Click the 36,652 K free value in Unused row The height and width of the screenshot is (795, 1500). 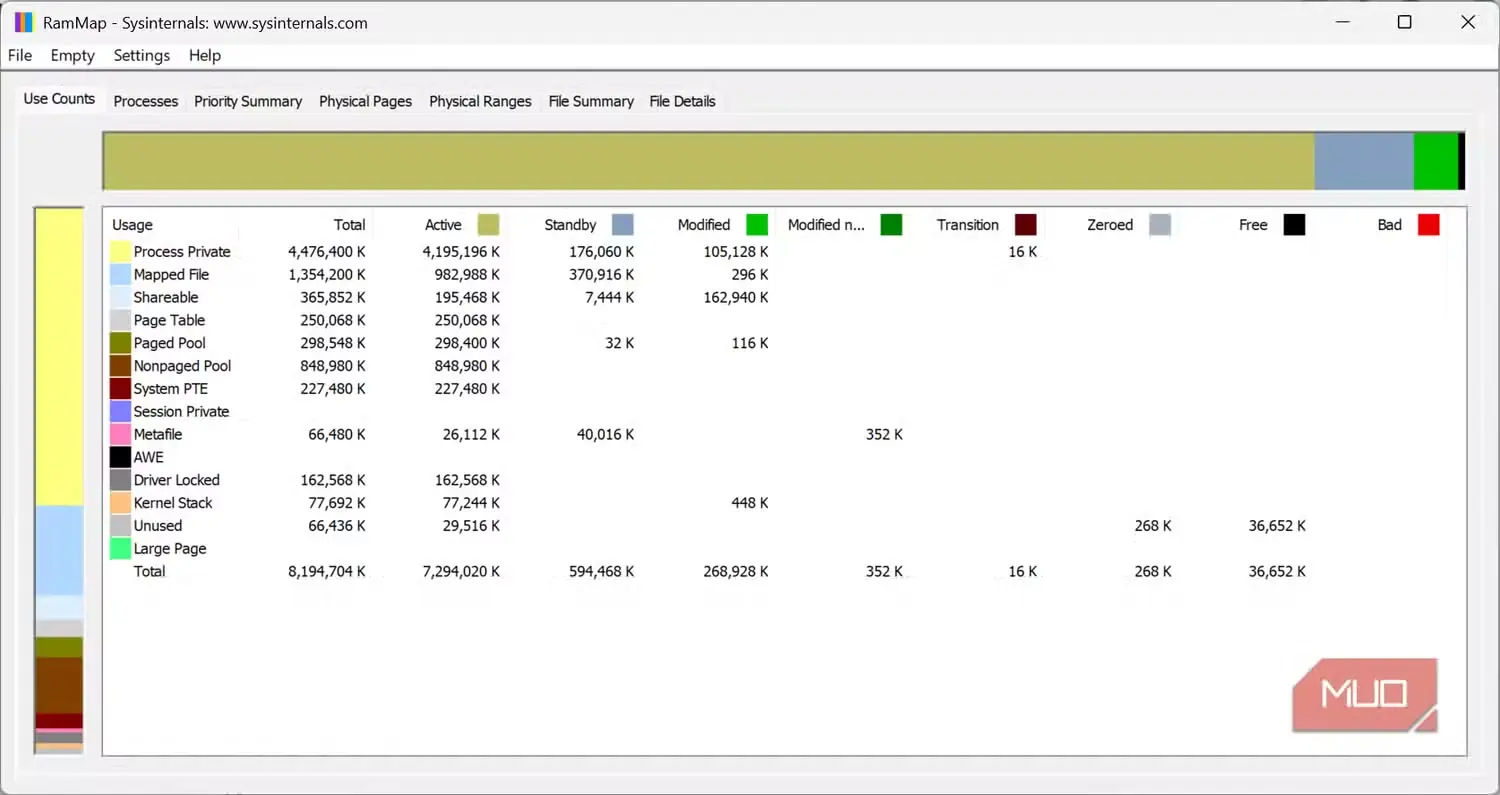tap(1277, 526)
